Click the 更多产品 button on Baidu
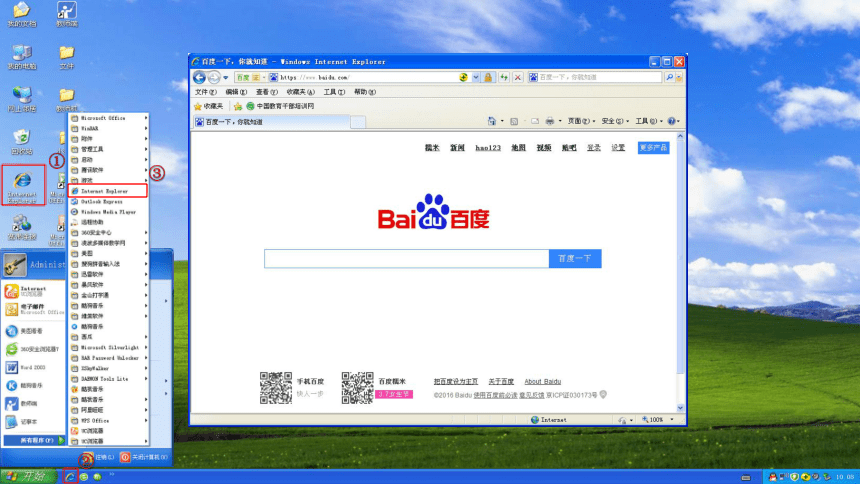The width and height of the screenshot is (860, 484). (x=653, y=148)
